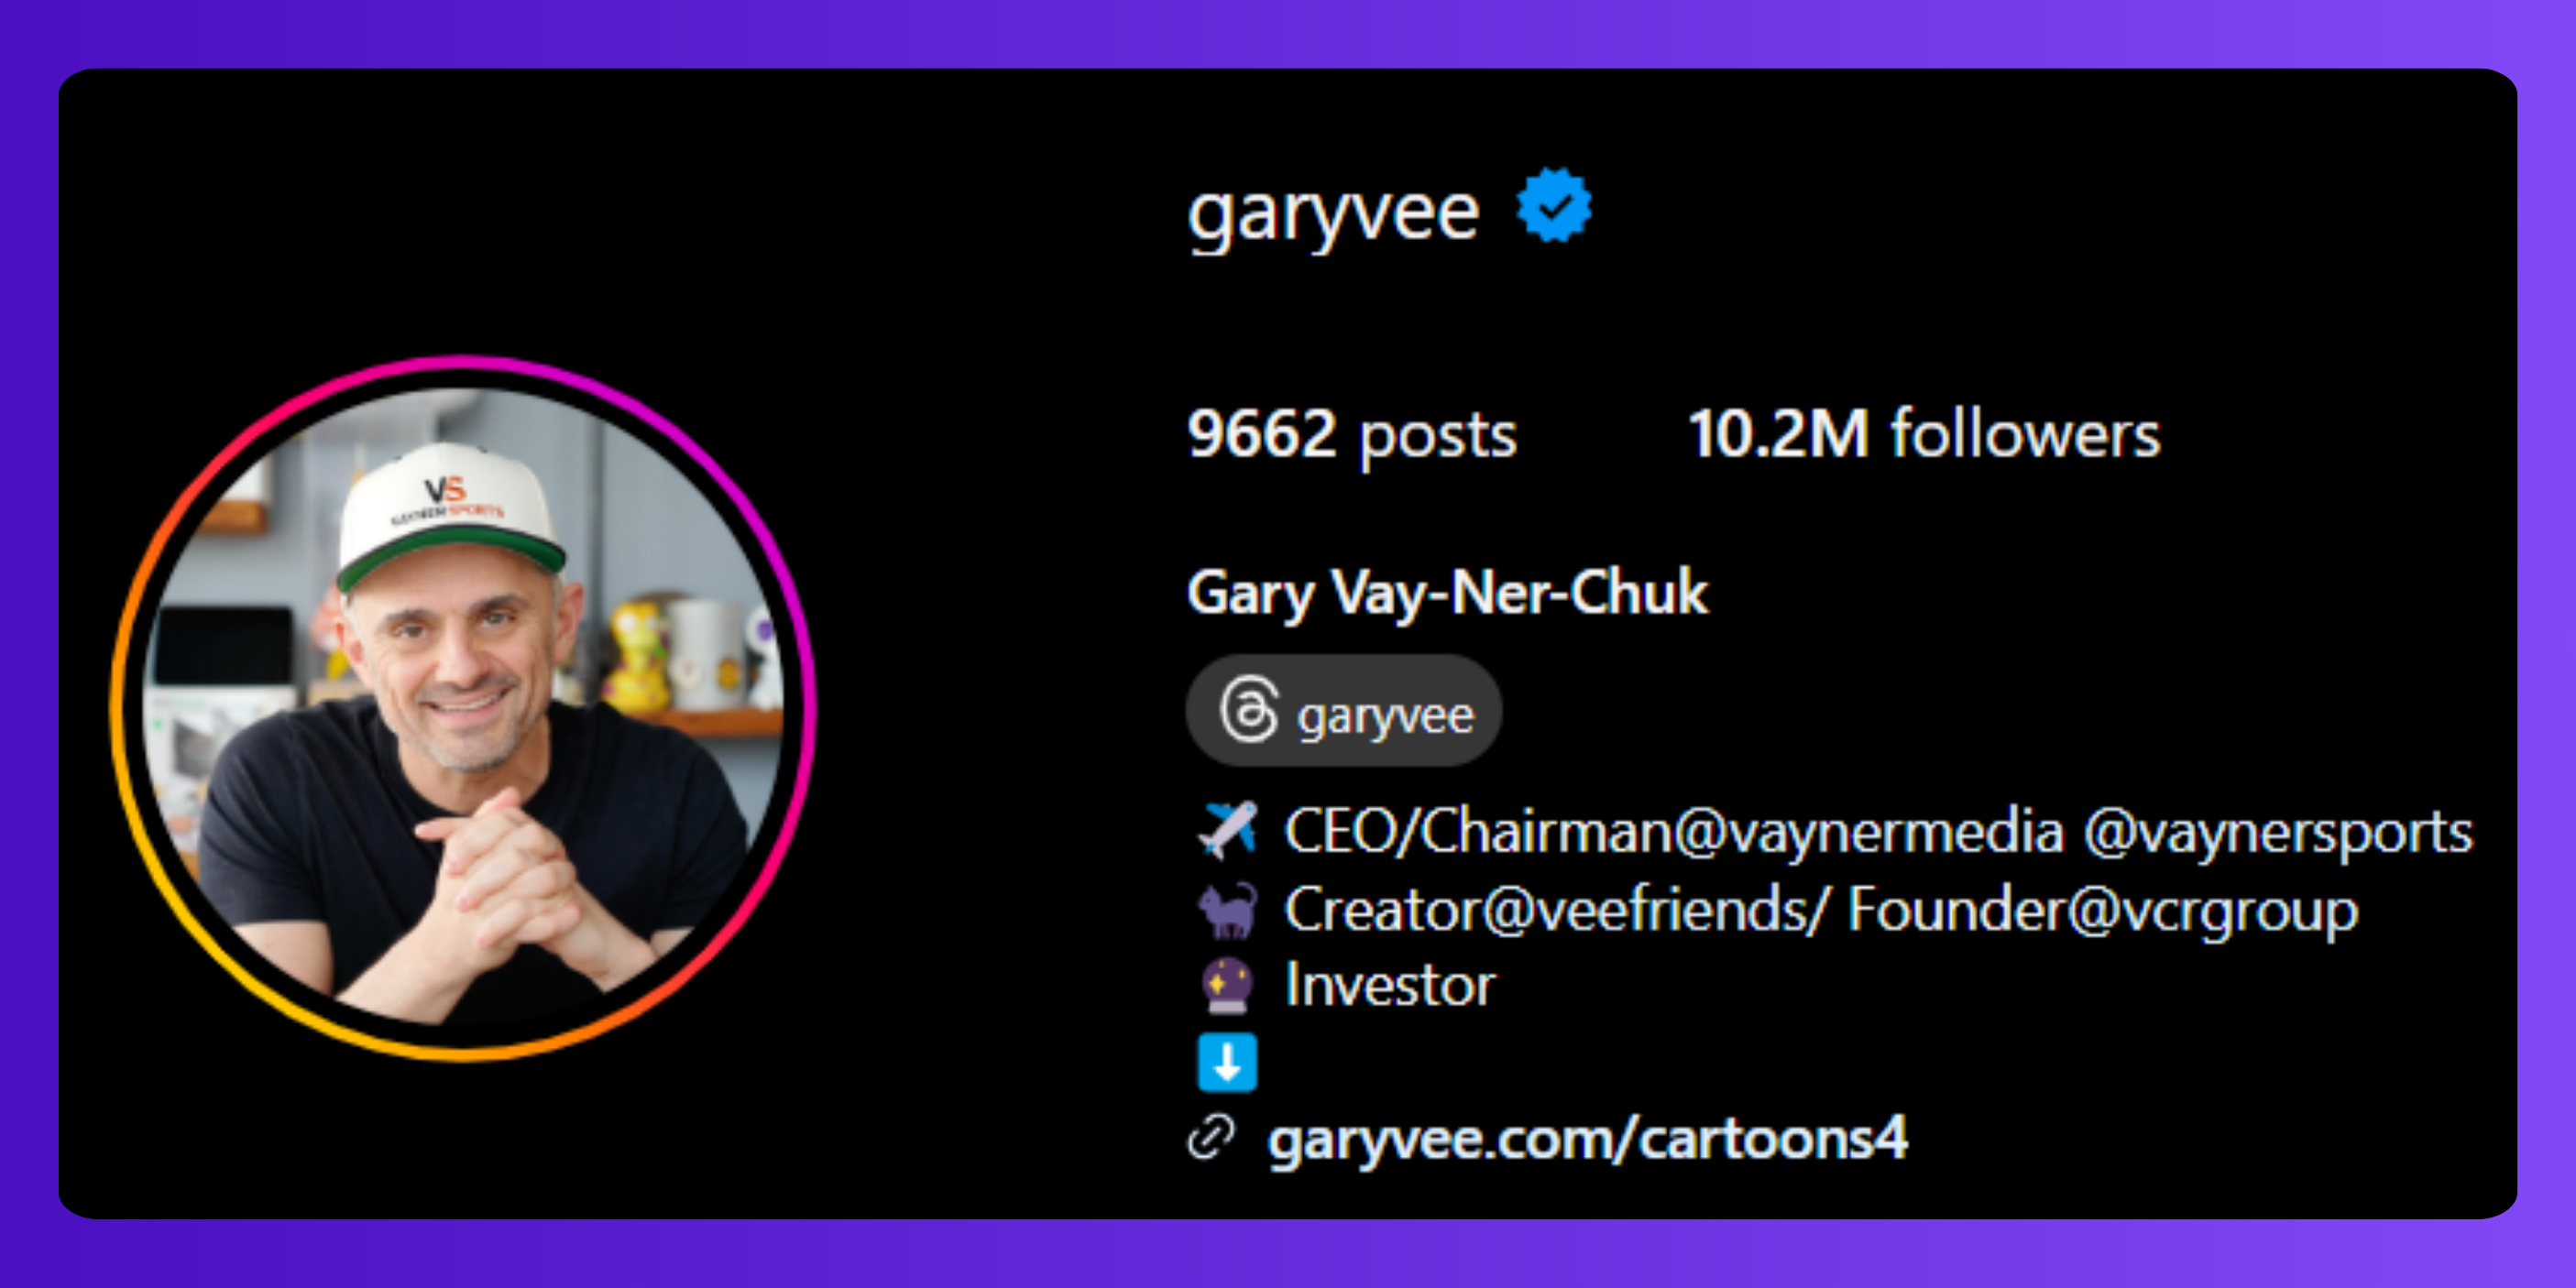Click the airplane emoji in the bio
Image resolution: width=2576 pixels, height=1288 pixels.
point(1227,830)
